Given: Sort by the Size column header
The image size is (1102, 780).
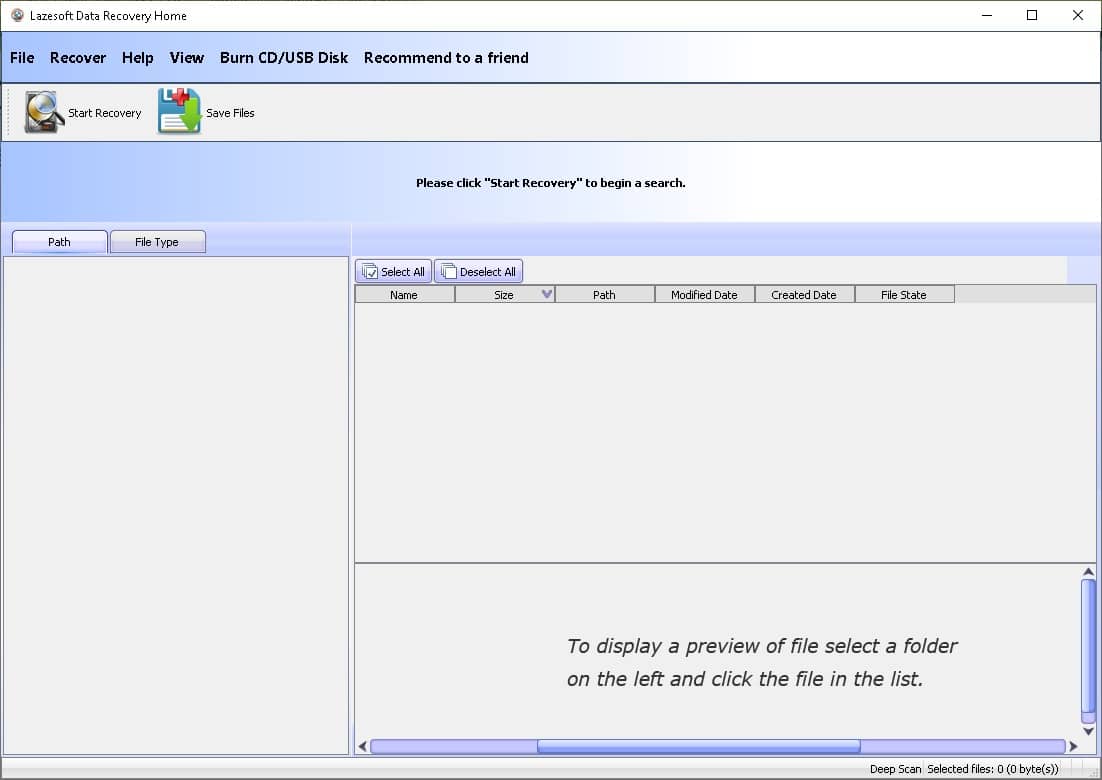Looking at the screenshot, I should (505, 294).
